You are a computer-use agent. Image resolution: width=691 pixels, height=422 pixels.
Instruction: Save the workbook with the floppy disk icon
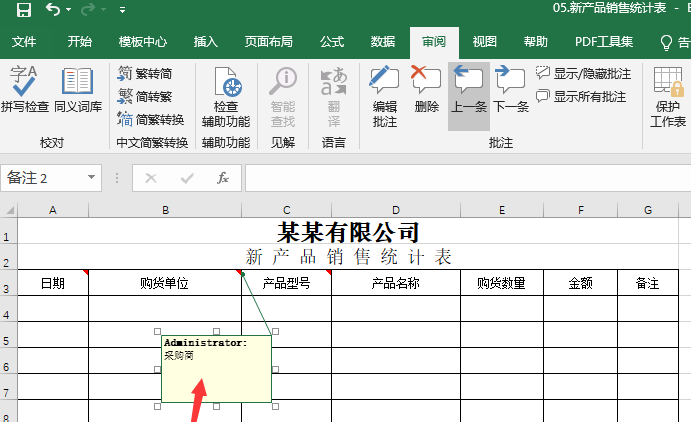(24, 10)
